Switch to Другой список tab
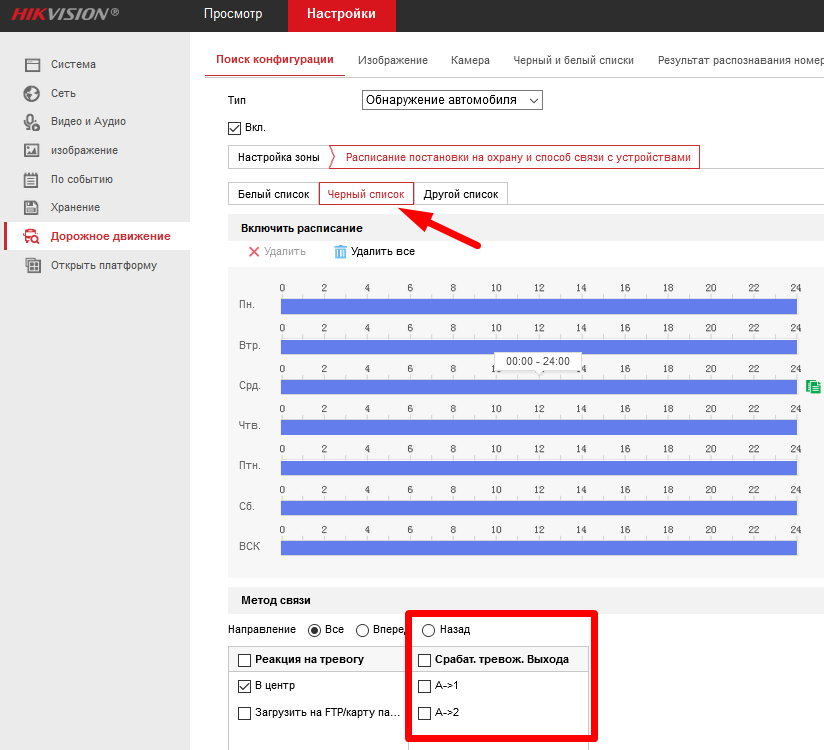This screenshot has width=824, height=750. coord(460,194)
